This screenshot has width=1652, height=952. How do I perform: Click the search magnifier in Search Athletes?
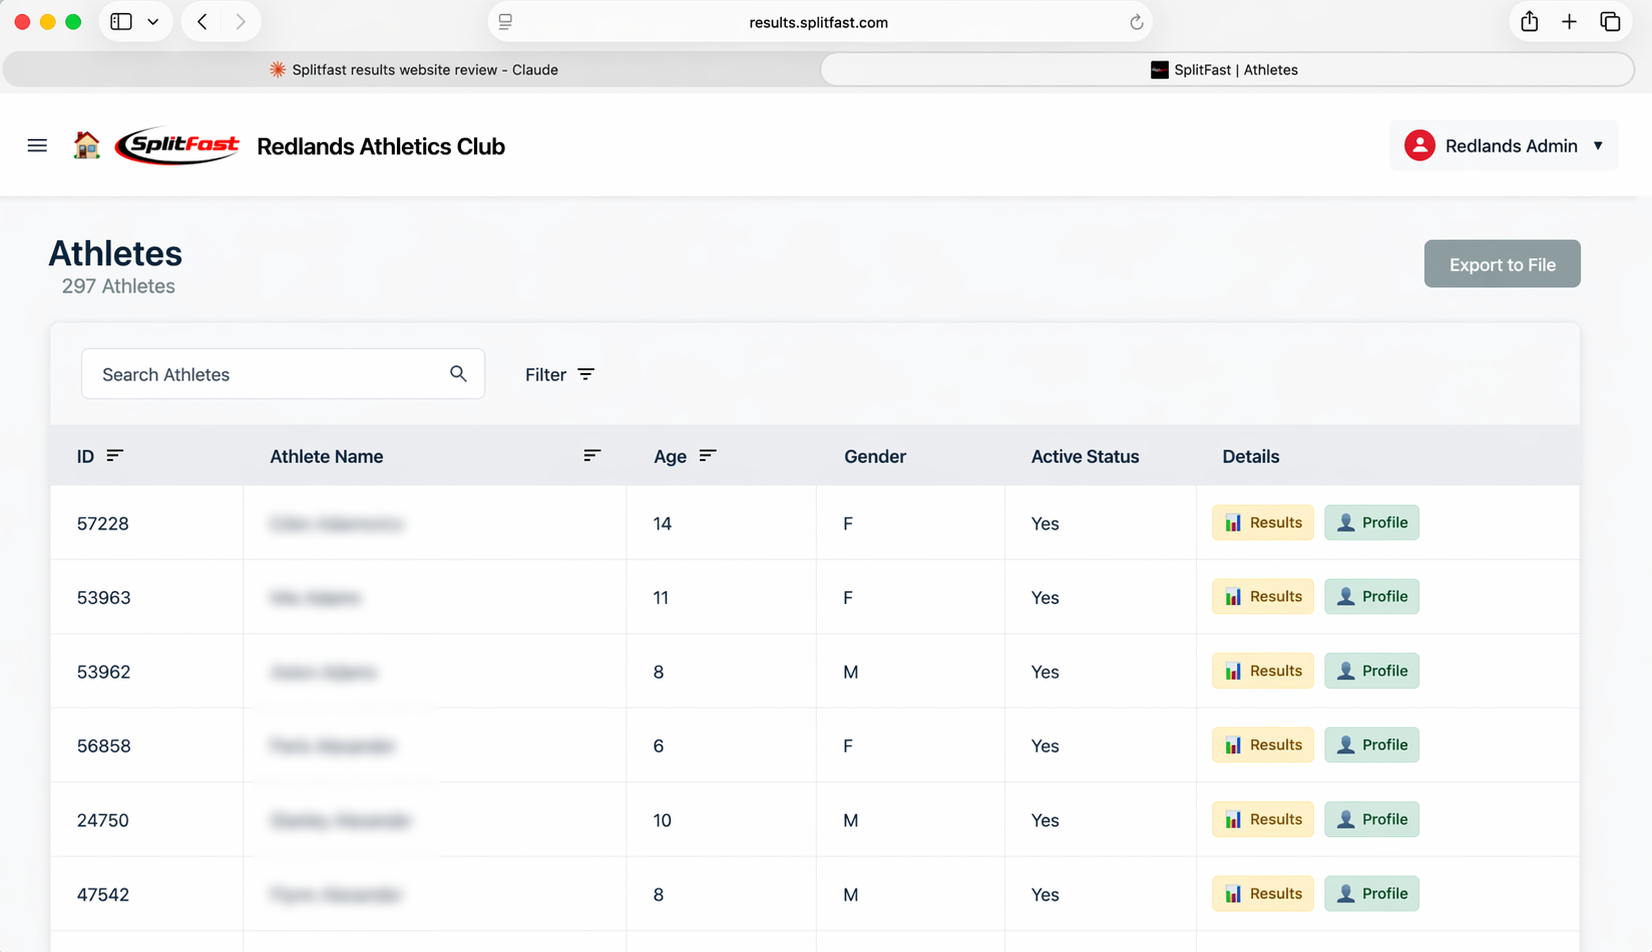[x=458, y=373]
